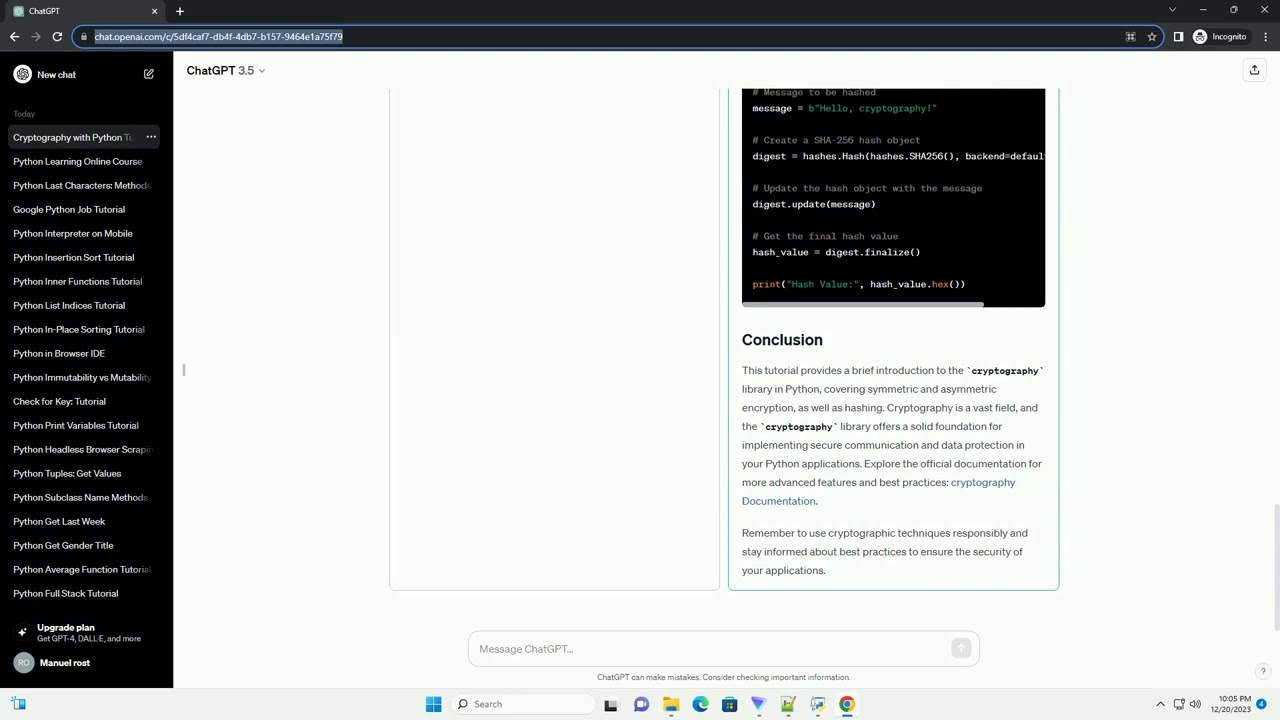Viewport: 1280px width, 720px height.
Task: Click the volume tray icon
Action: coord(1195,704)
